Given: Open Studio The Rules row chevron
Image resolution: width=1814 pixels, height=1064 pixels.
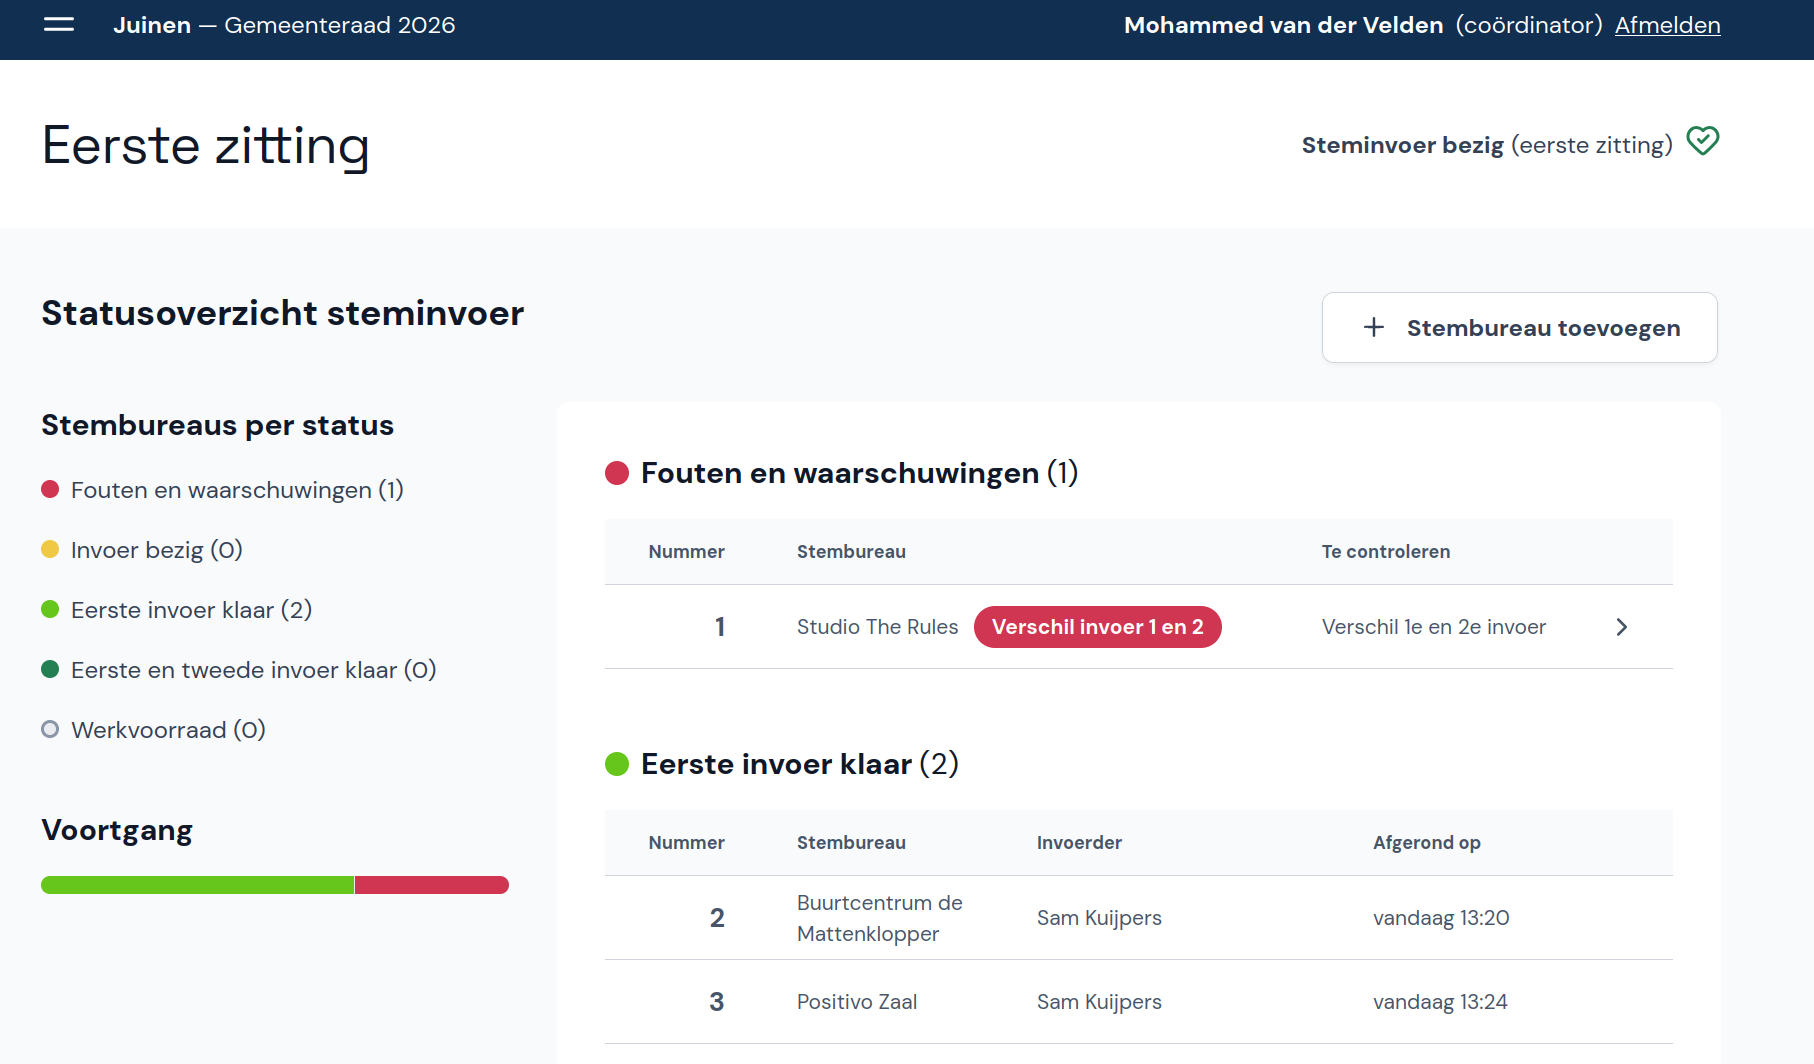Looking at the screenshot, I should point(1622,627).
